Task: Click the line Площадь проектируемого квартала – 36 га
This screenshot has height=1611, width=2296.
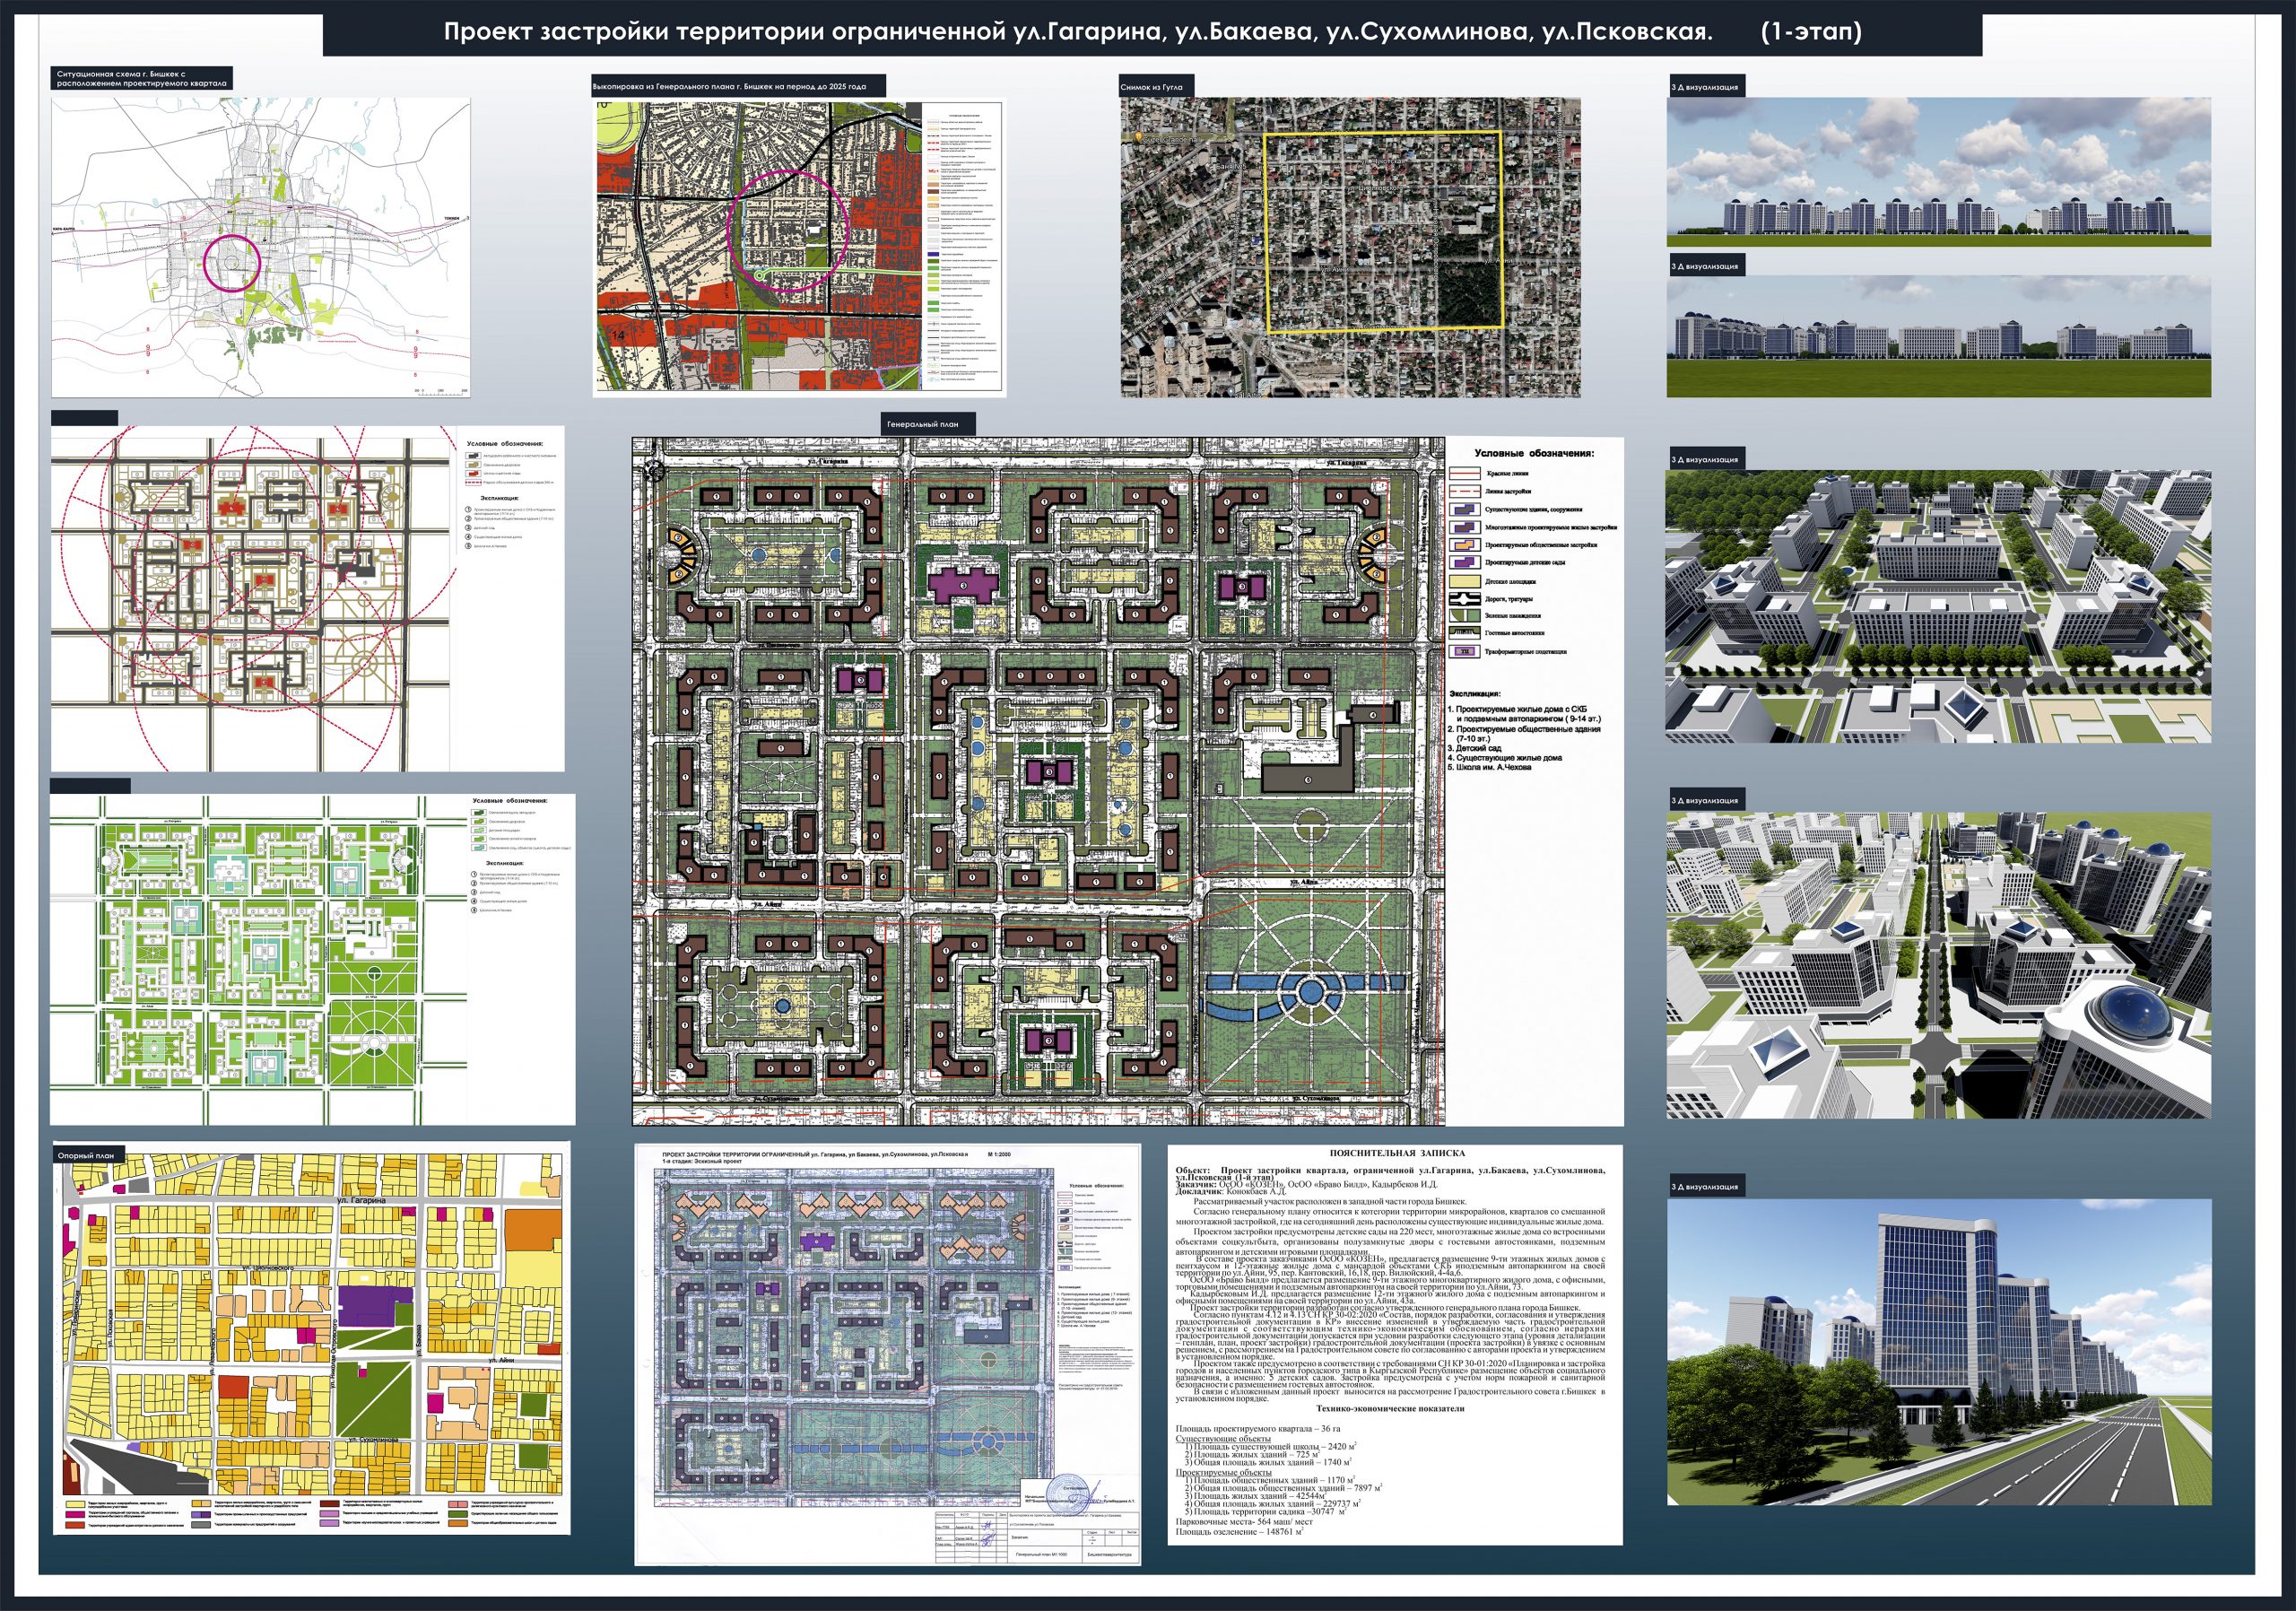Action: 1258,1430
